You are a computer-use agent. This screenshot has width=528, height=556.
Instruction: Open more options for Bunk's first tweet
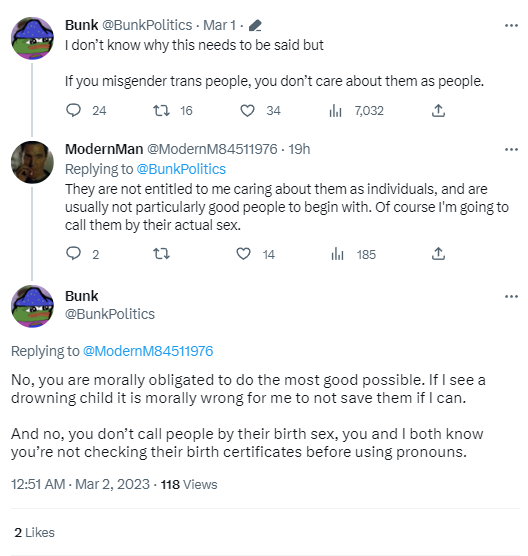coord(511,26)
